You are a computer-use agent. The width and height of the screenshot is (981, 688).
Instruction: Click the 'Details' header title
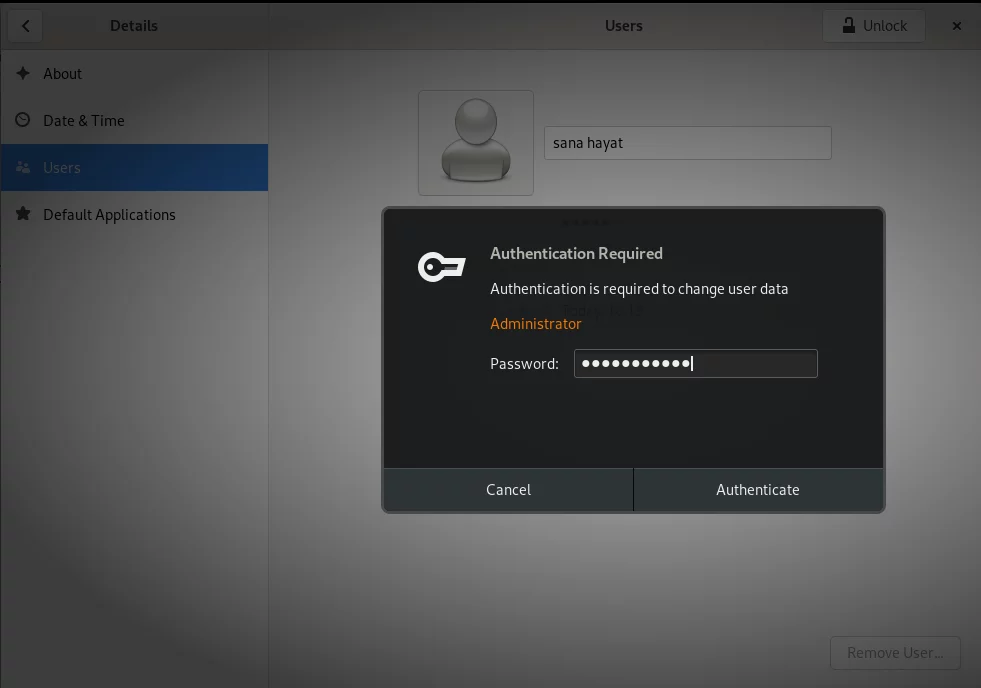pyautogui.click(x=134, y=26)
